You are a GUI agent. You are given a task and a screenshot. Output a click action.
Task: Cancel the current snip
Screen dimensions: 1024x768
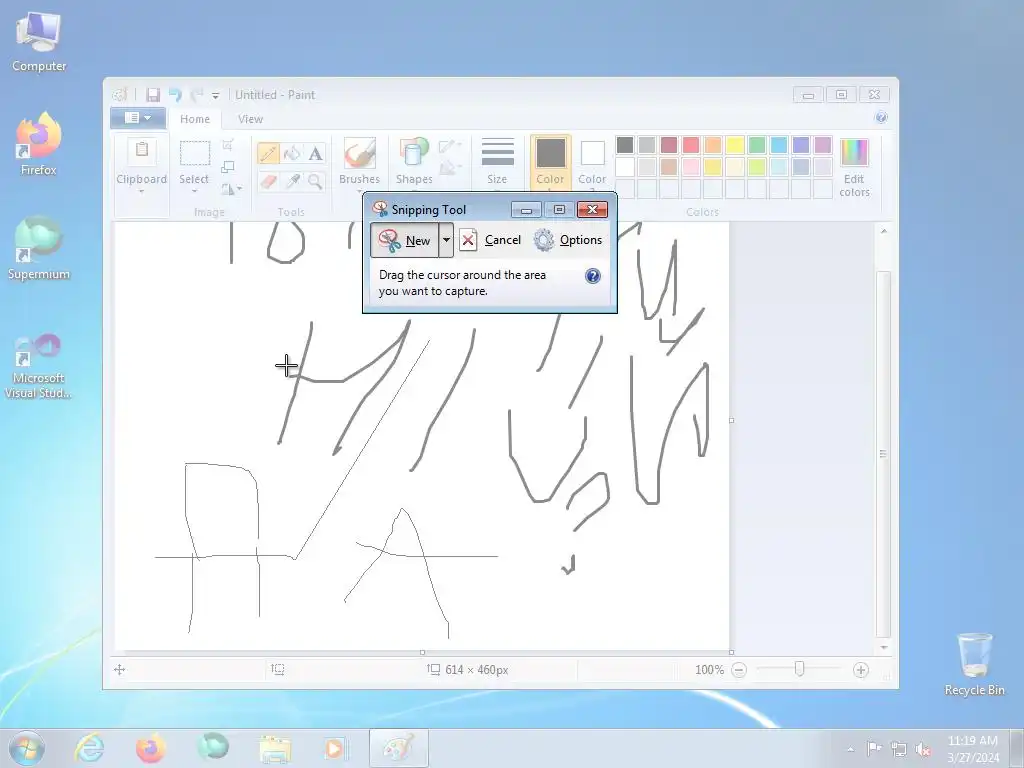tap(490, 240)
